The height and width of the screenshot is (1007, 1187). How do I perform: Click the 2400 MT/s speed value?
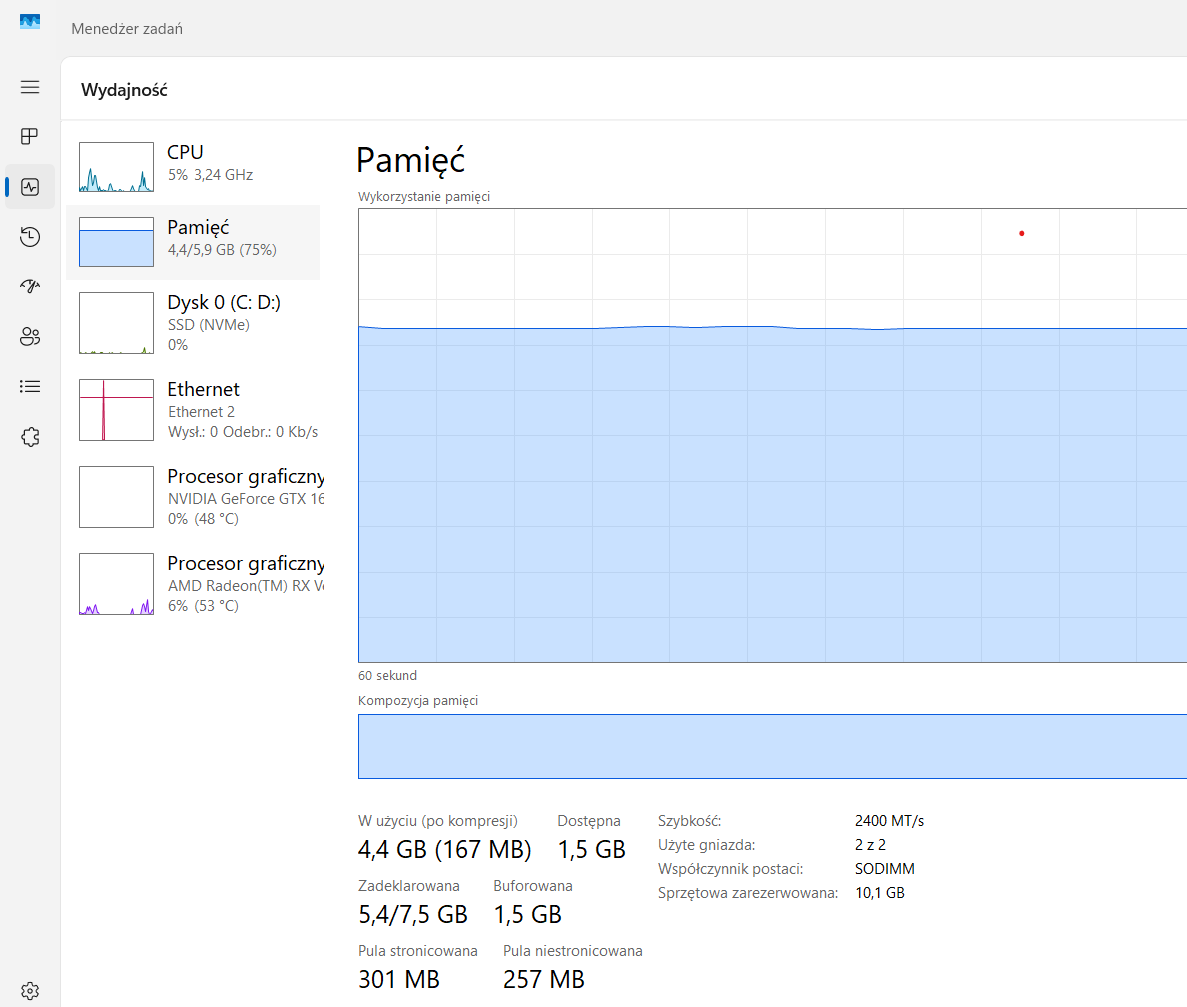tap(889, 821)
